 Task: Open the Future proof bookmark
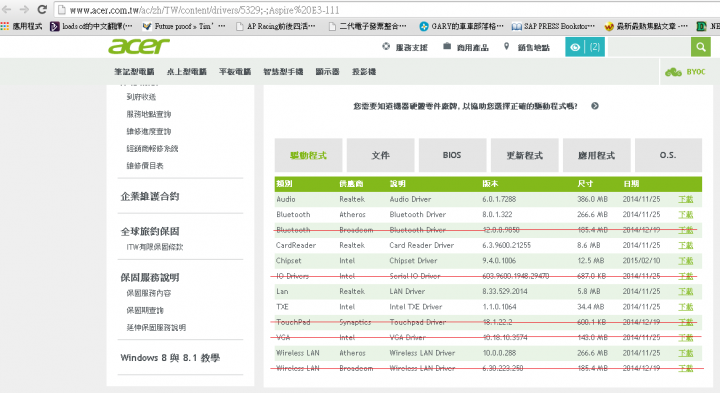[x=184, y=27]
